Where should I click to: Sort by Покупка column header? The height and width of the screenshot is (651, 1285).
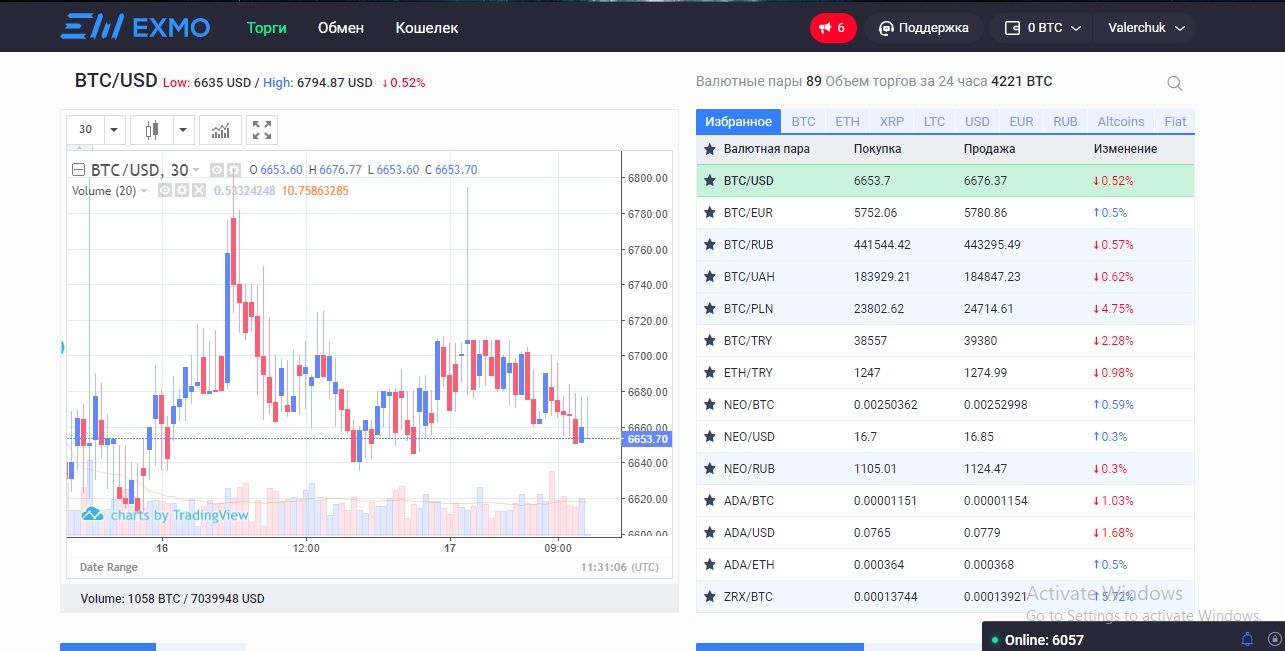click(877, 149)
